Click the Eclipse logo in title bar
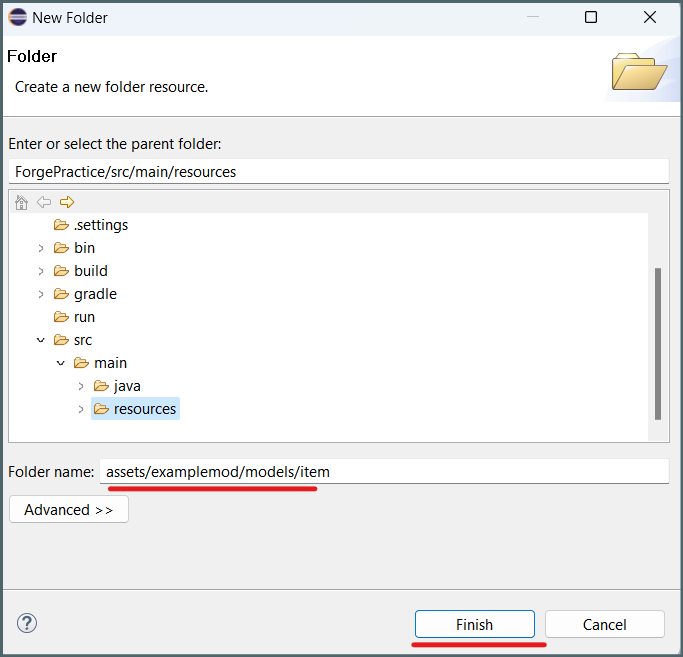 (x=18, y=17)
